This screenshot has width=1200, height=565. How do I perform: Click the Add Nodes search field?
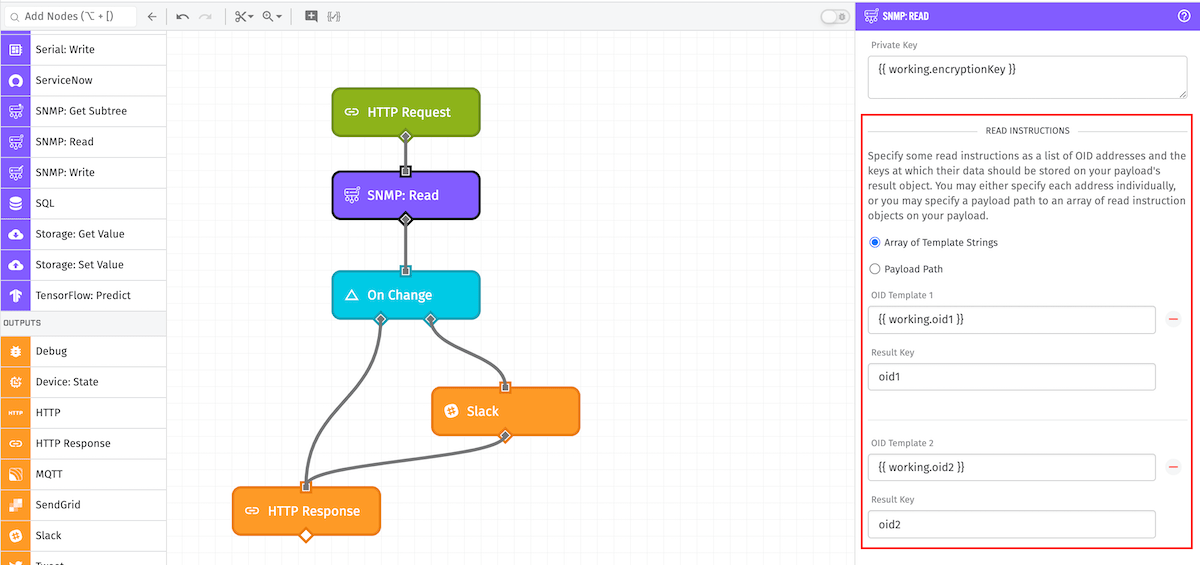coord(68,16)
